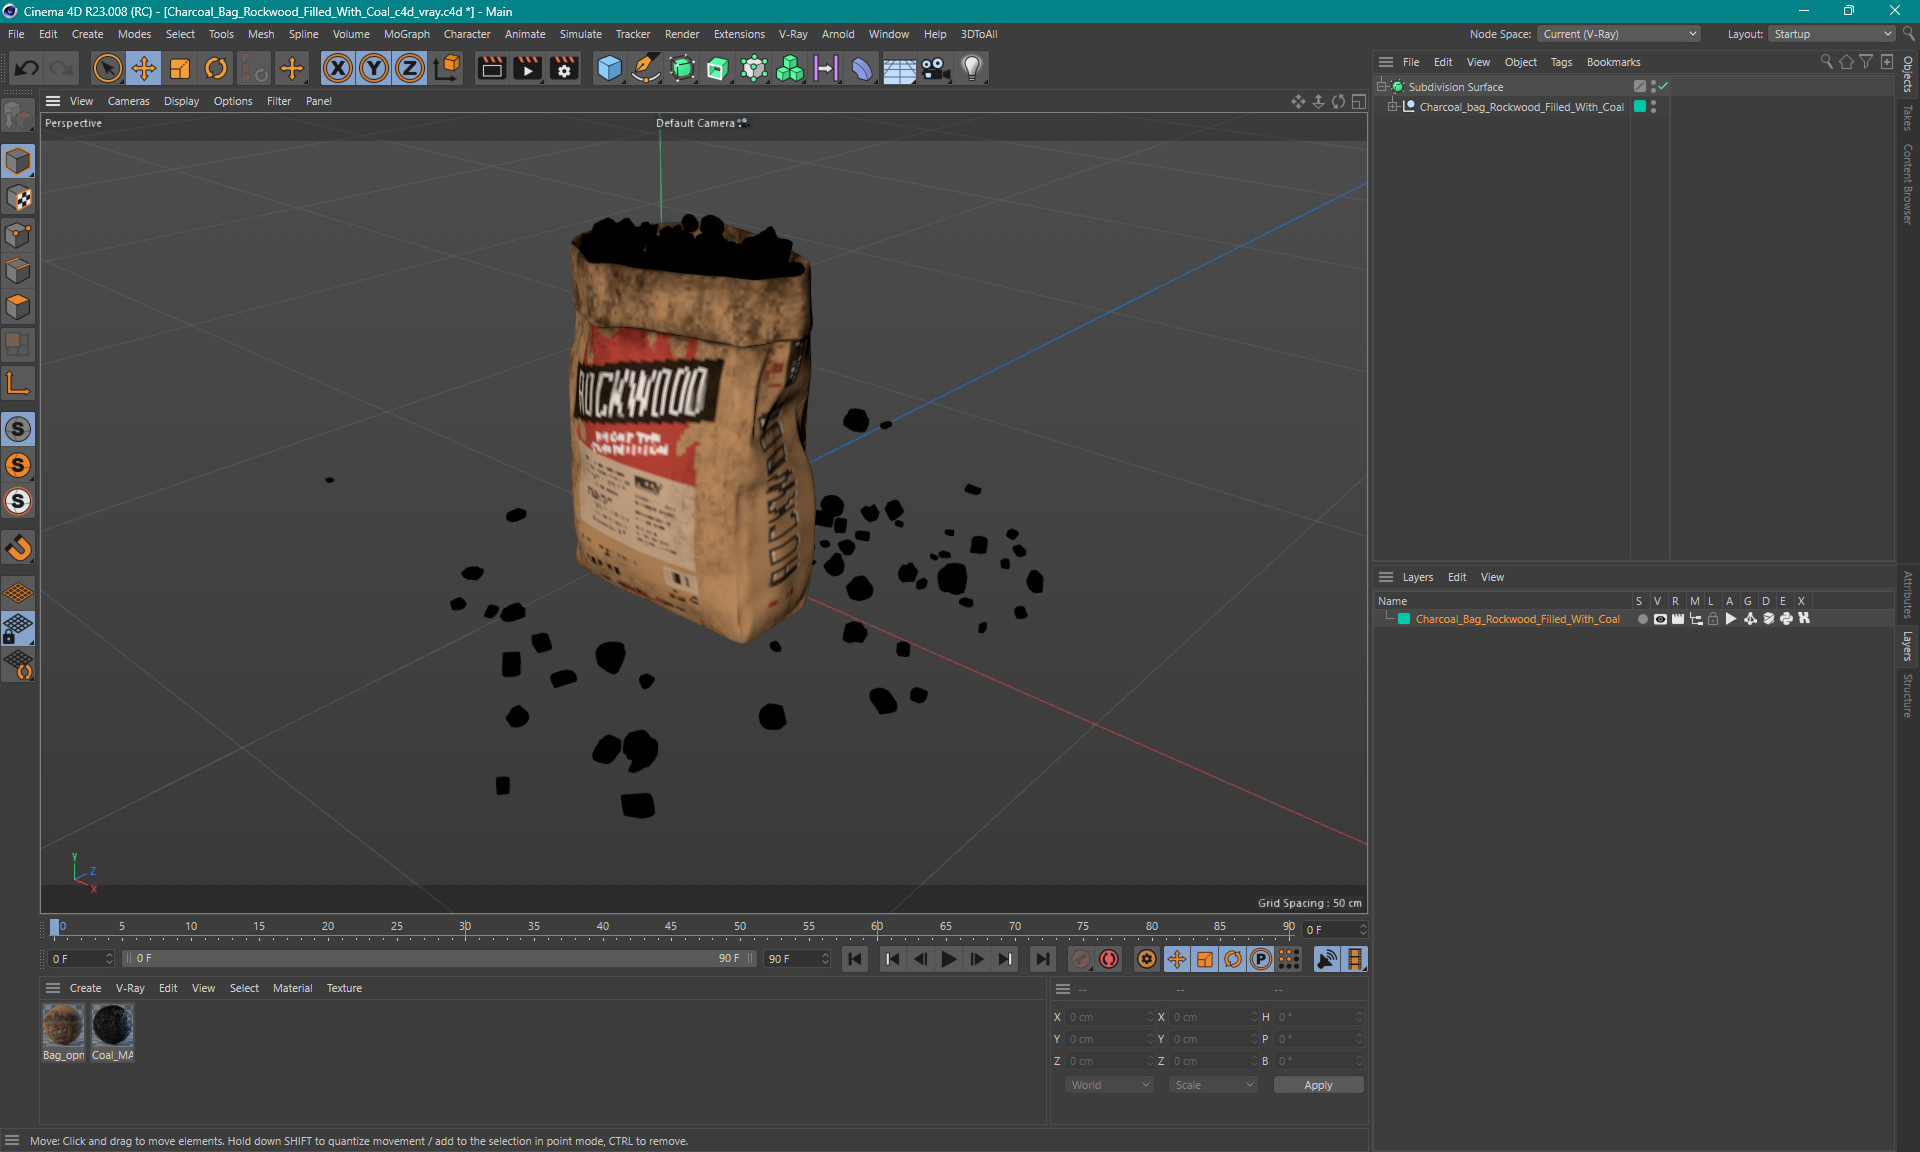Viewport: 1920px width, 1152px height.
Task: Select the Scale tool
Action: tap(180, 68)
